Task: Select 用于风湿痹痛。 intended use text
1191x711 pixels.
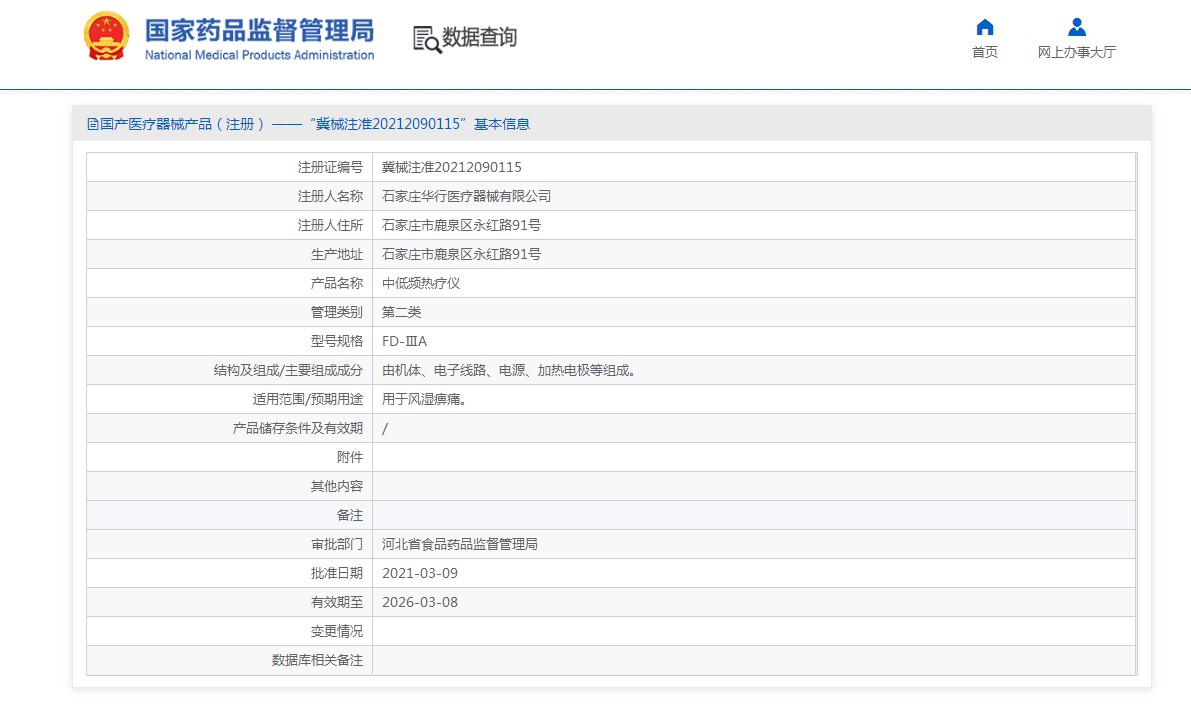Action: tap(424, 399)
